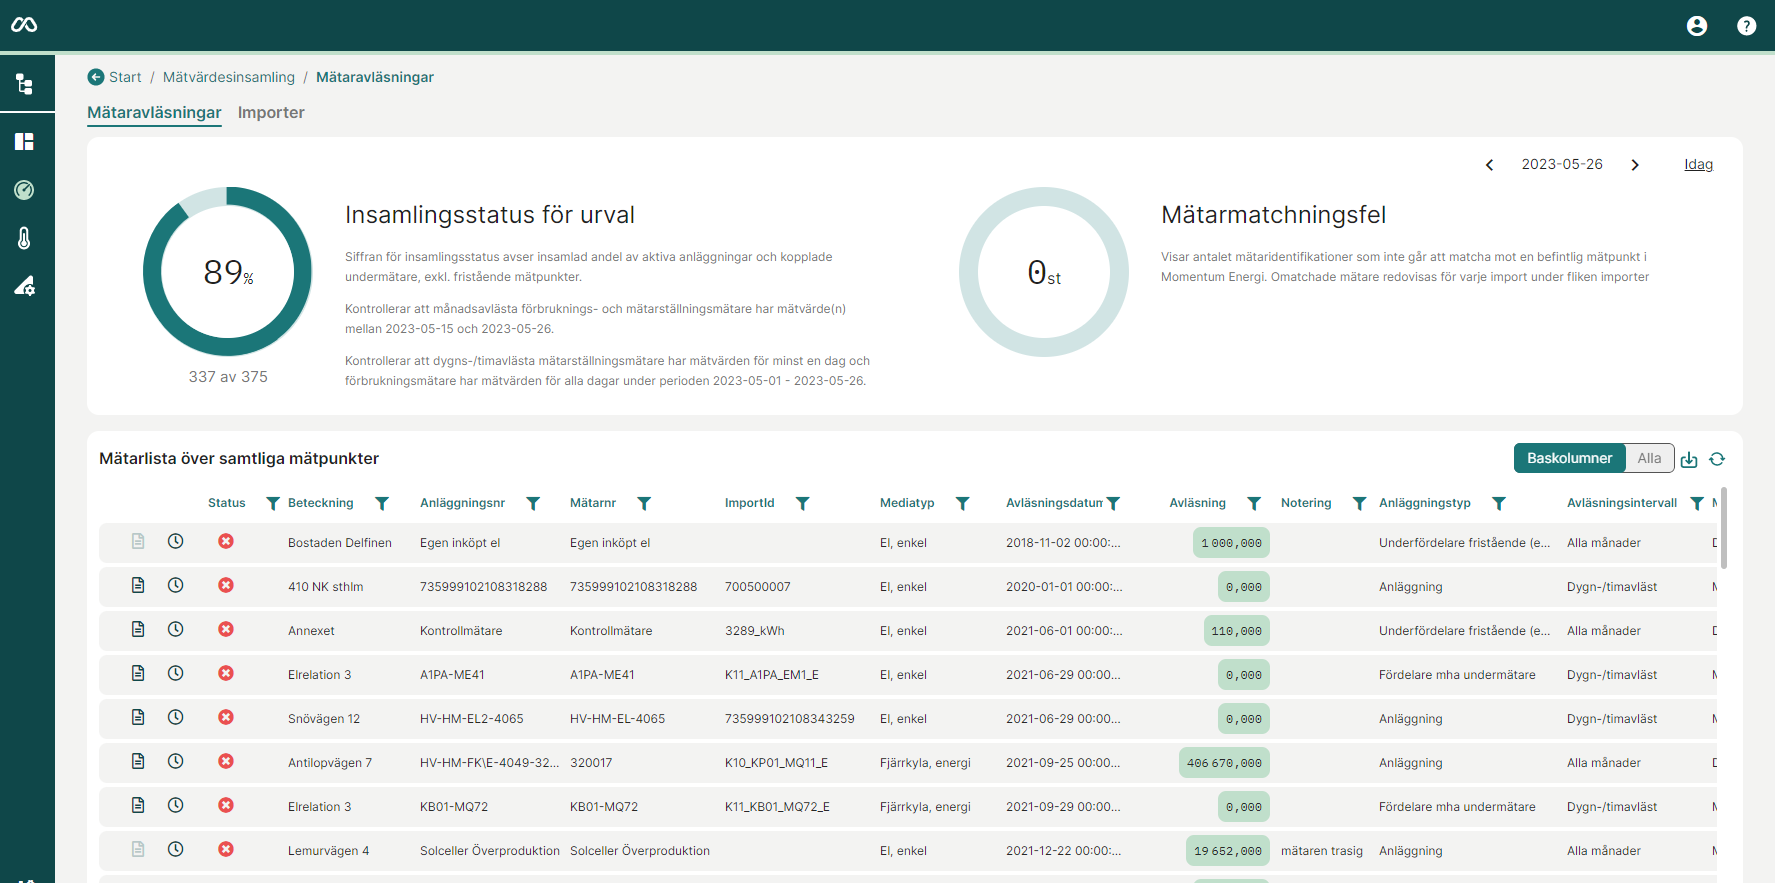Click 'Solceller Överproduktion' Anläggningsnr cell
The width and height of the screenshot is (1775, 883).
pyautogui.click(x=489, y=851)
